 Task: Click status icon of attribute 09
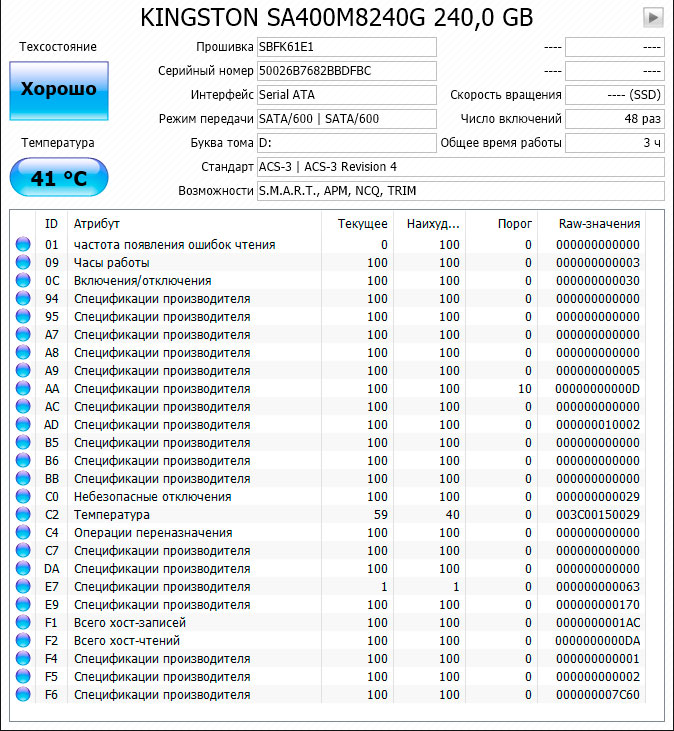pos(23,262)
